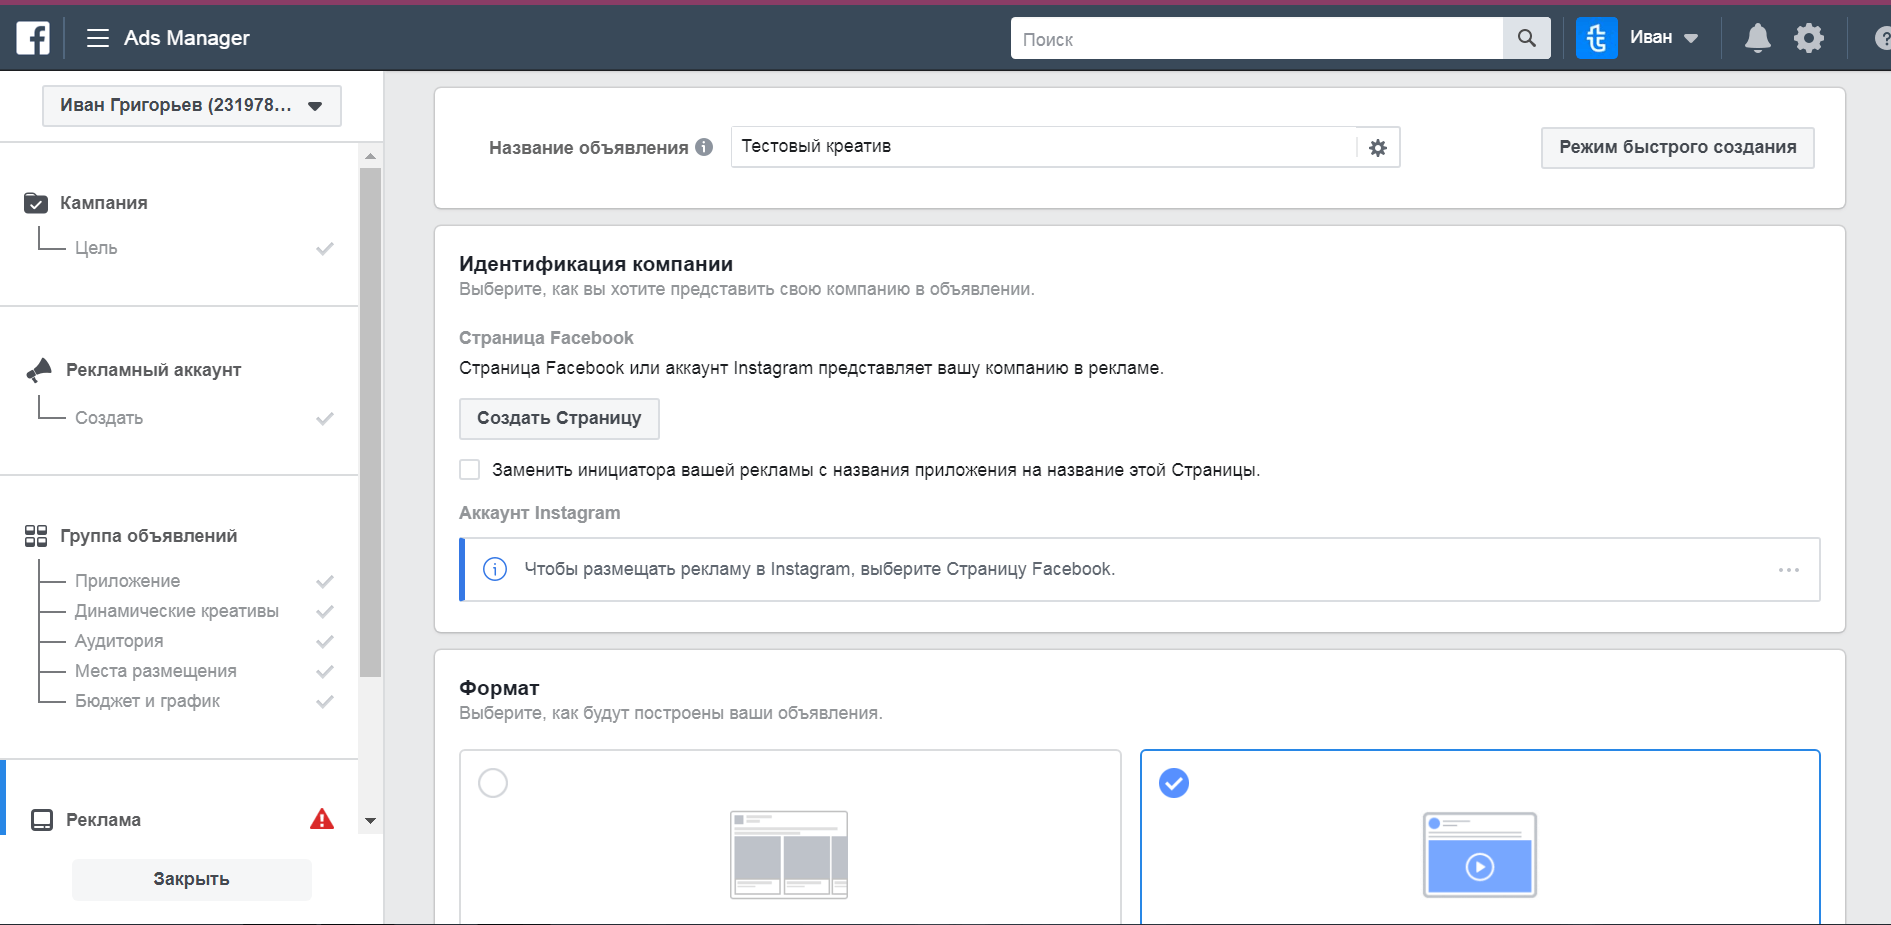Open the Места размещения step
Screen dimensions: 1891x925
(x=156, y=671)
